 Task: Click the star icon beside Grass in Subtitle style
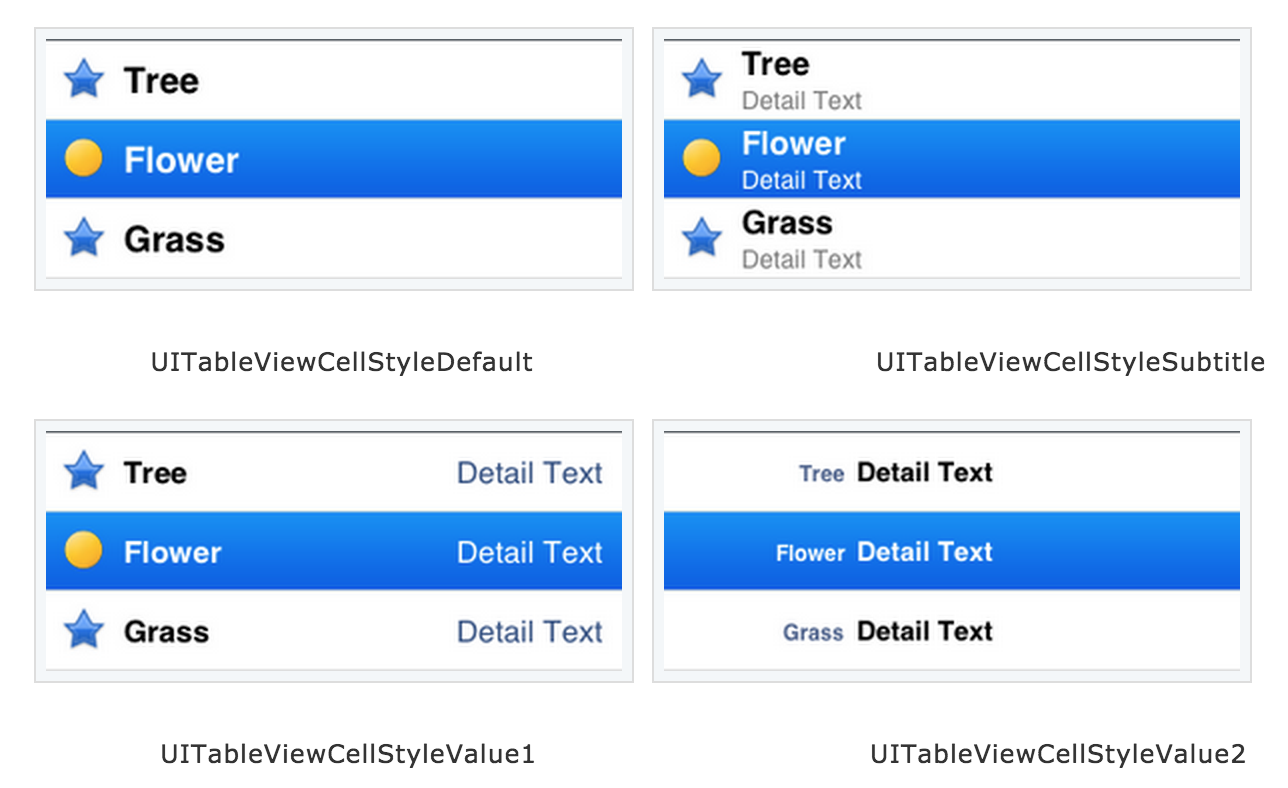pyautogui.click(x=702, y=238)
